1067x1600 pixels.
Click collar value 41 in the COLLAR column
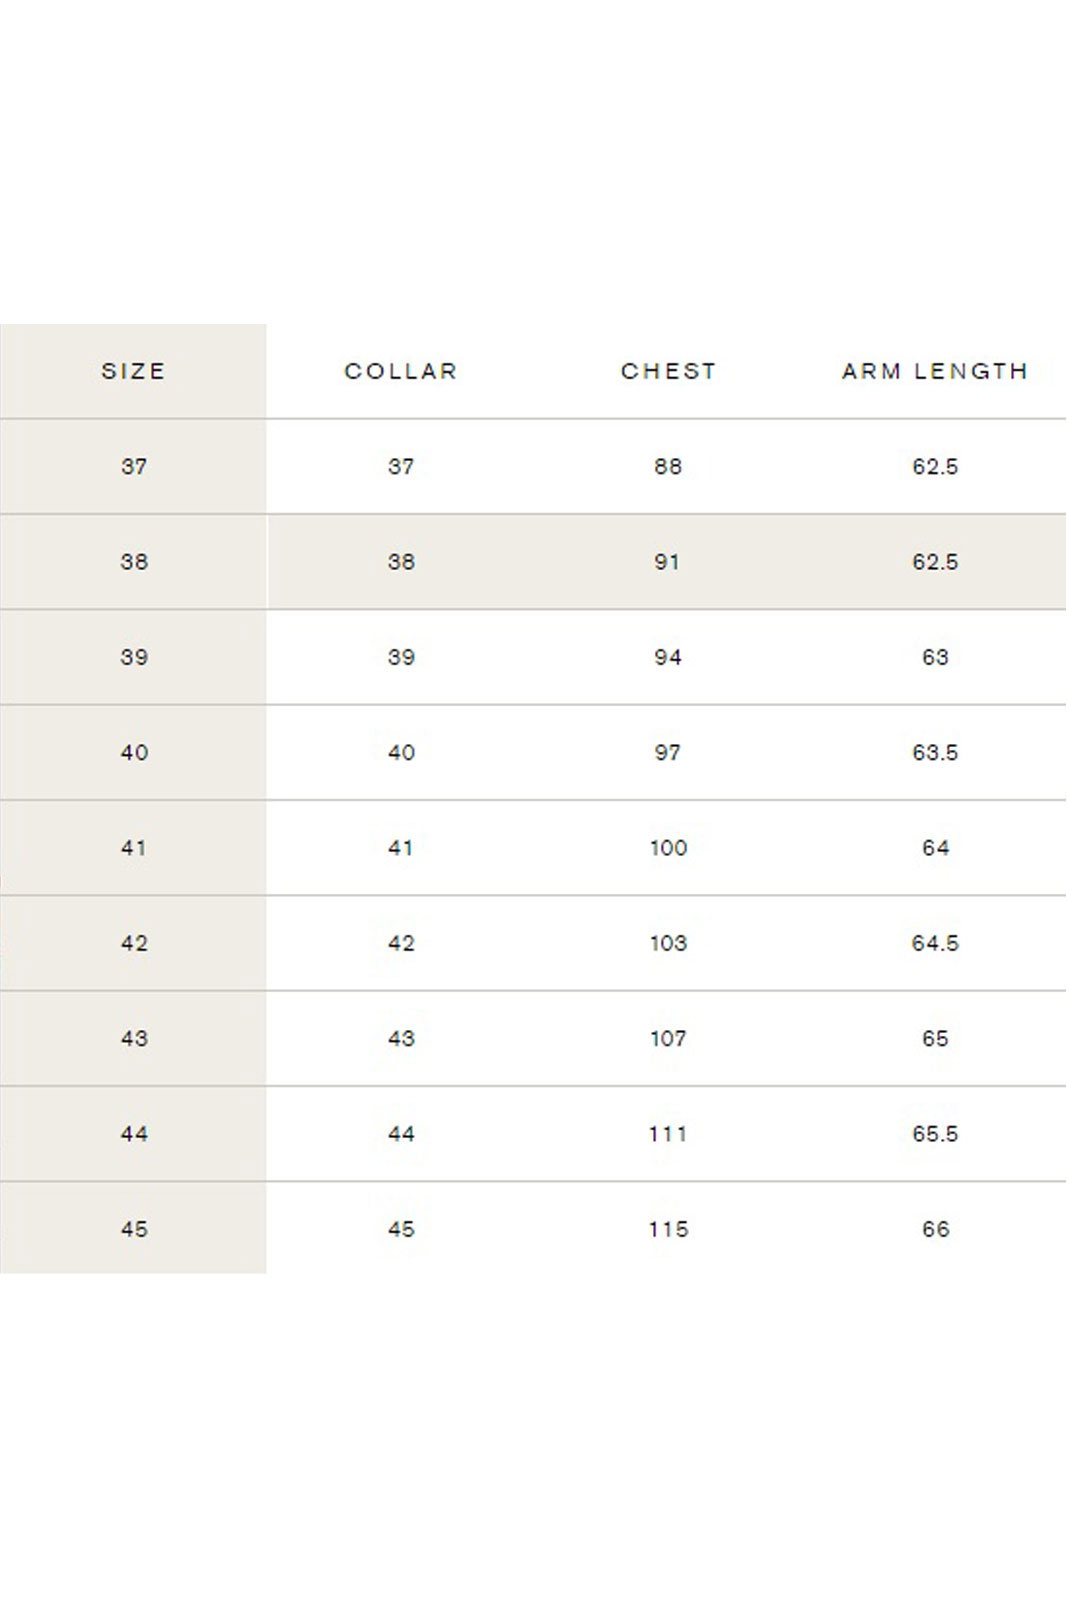point(401,848)
